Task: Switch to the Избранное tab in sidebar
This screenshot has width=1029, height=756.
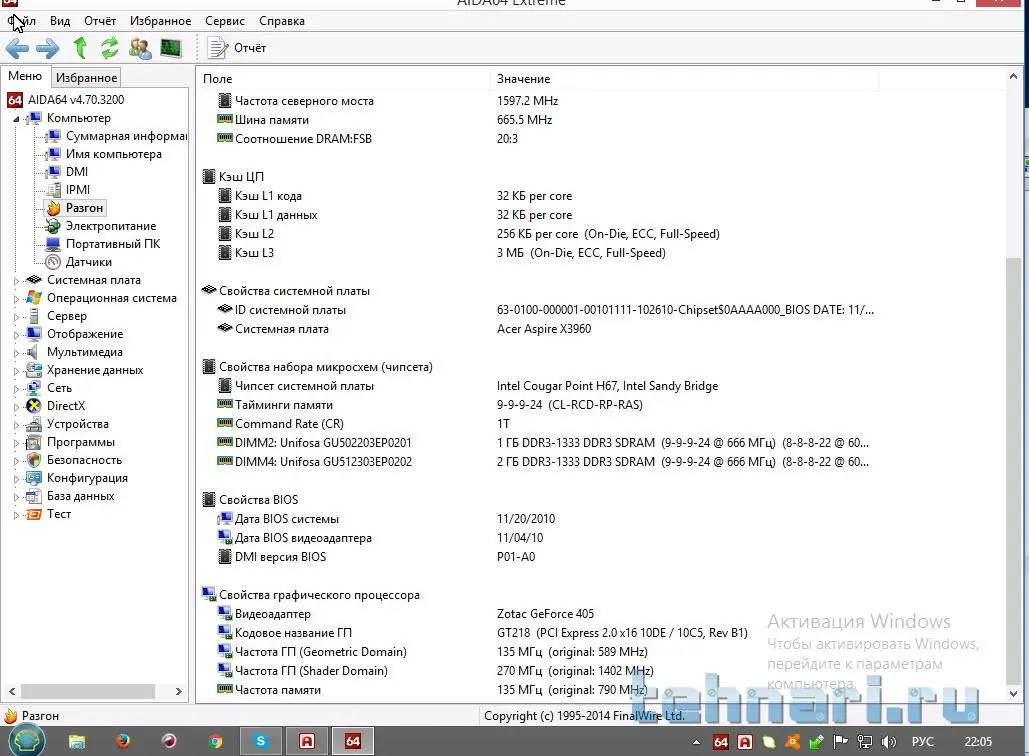Action: tap(86, 78)
